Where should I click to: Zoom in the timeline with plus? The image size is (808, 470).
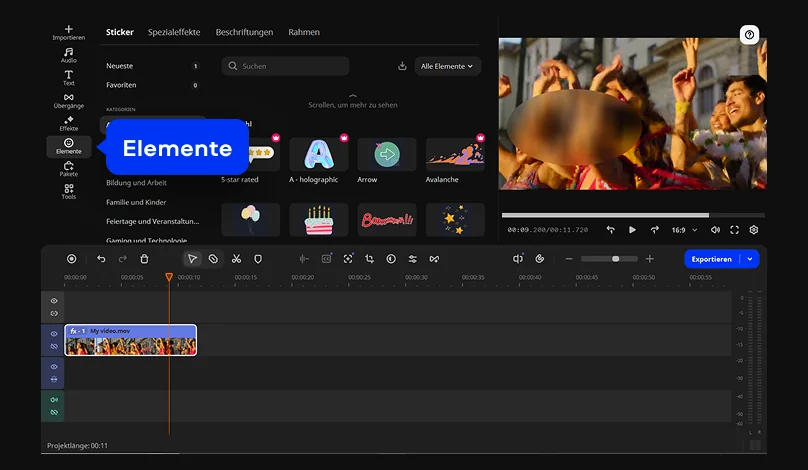click(650, 259)
